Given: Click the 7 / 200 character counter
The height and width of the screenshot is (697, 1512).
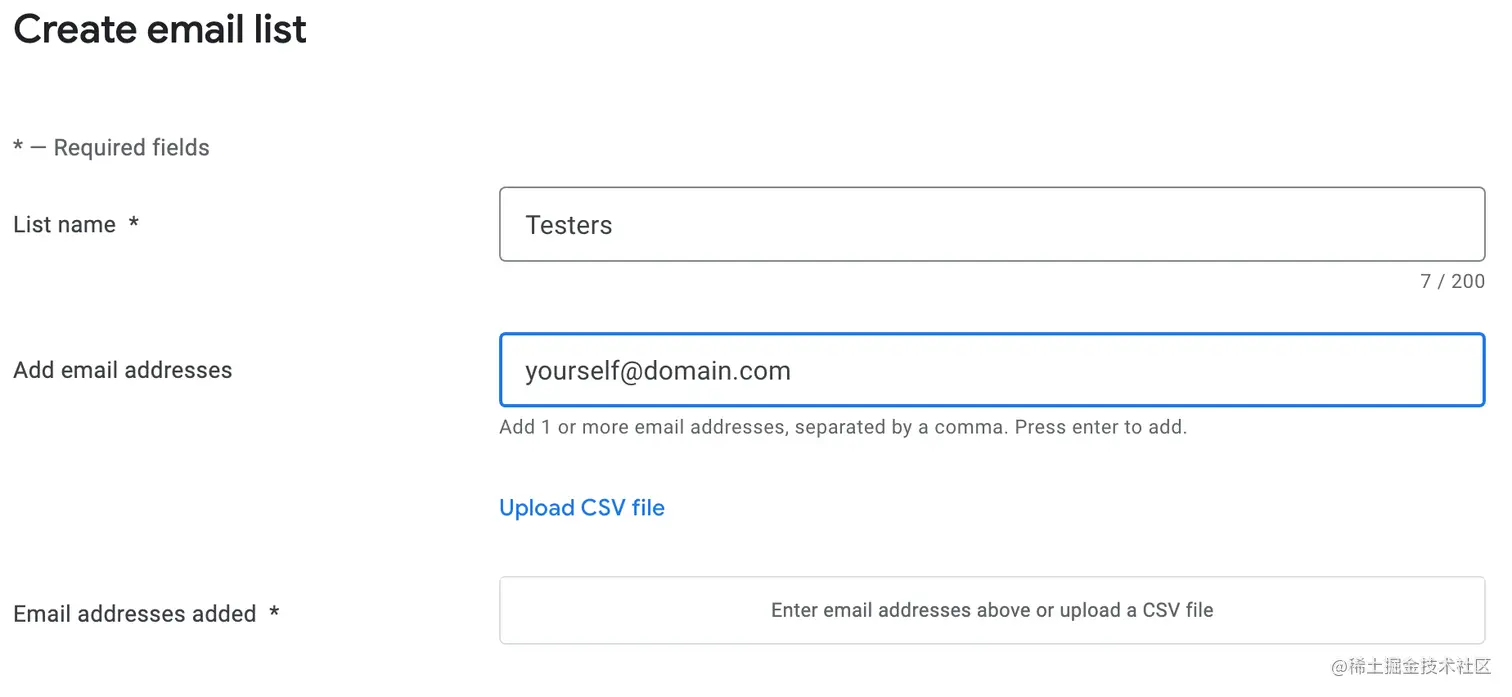Looking at the screenshot, I should coord(1453,281).
